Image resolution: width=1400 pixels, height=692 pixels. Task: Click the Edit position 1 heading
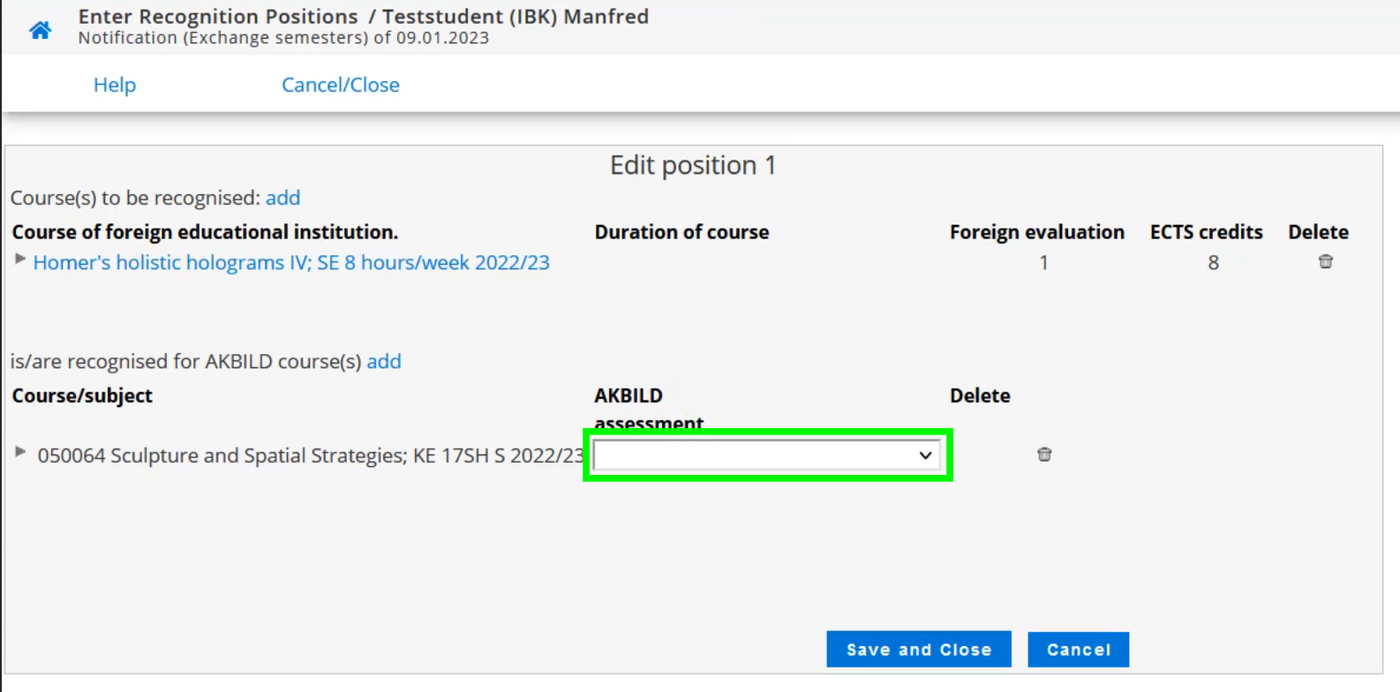tap(693, 166)
